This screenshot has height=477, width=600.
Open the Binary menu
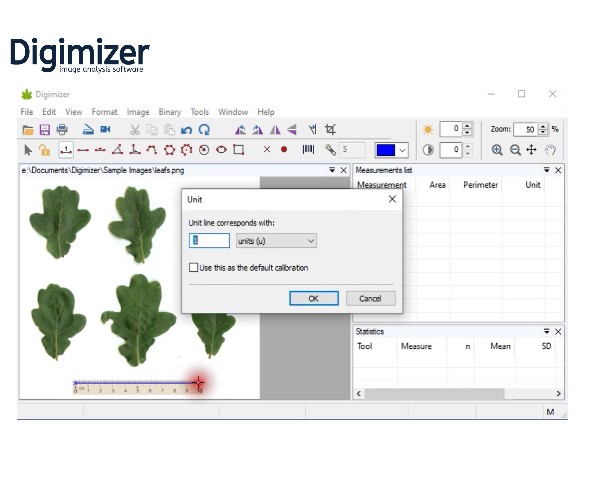[170, 112]
